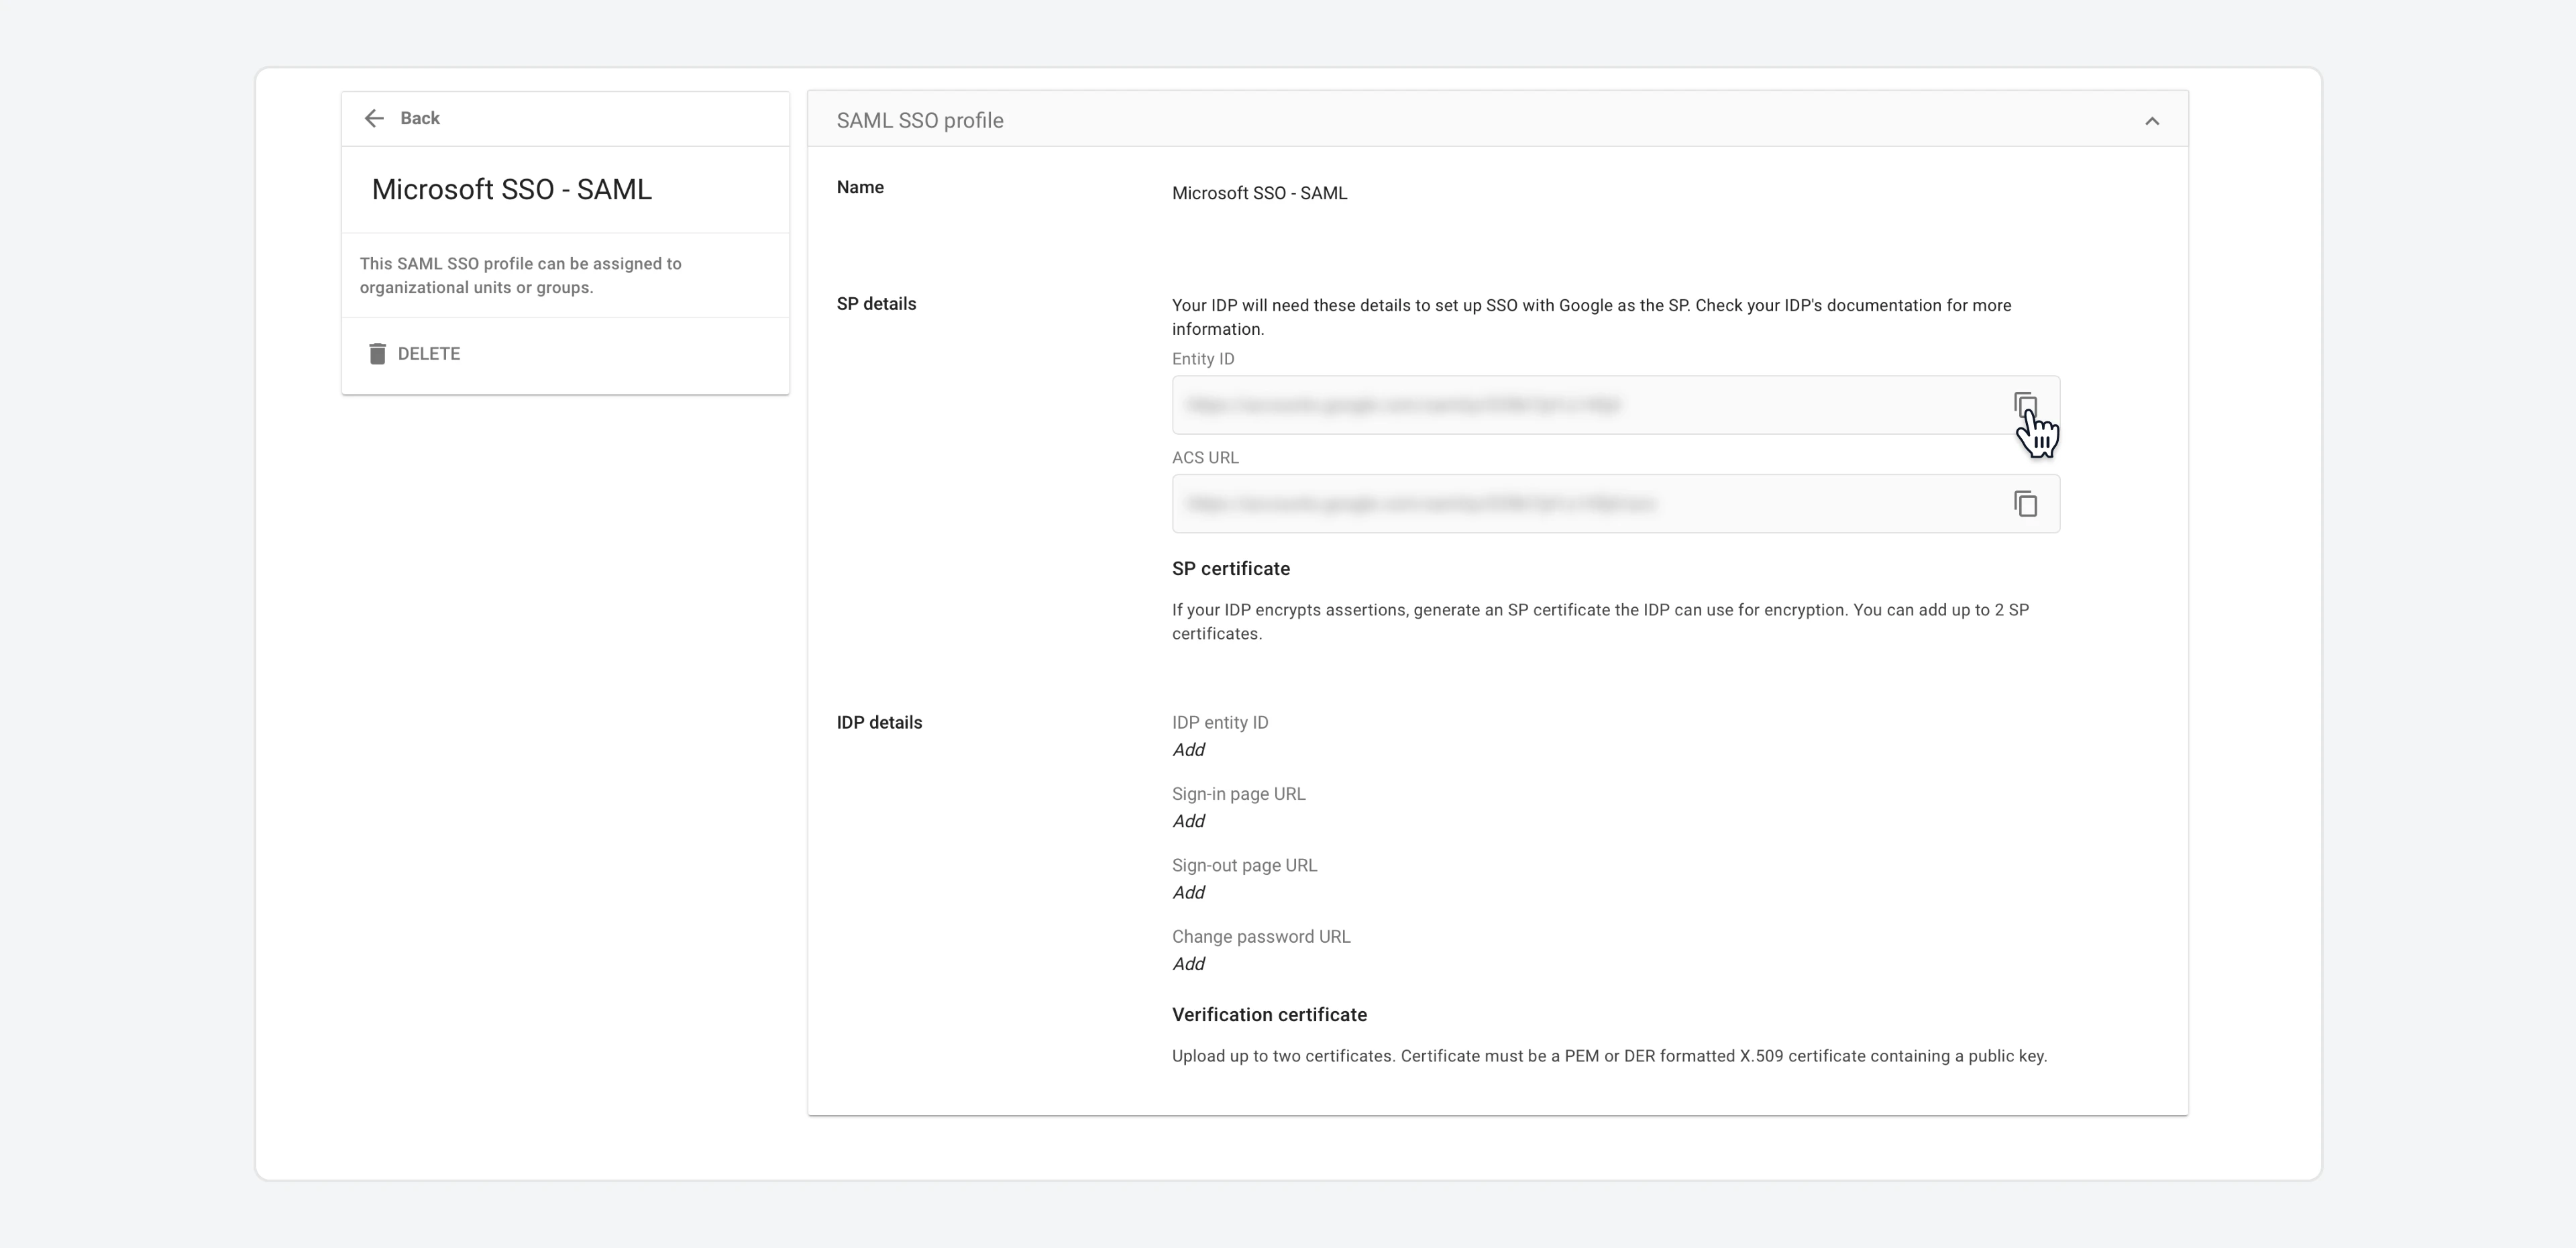Click the 'Upload up to two certificates' text
Viewport: 2576px width, 1248px height.
1609,1057
